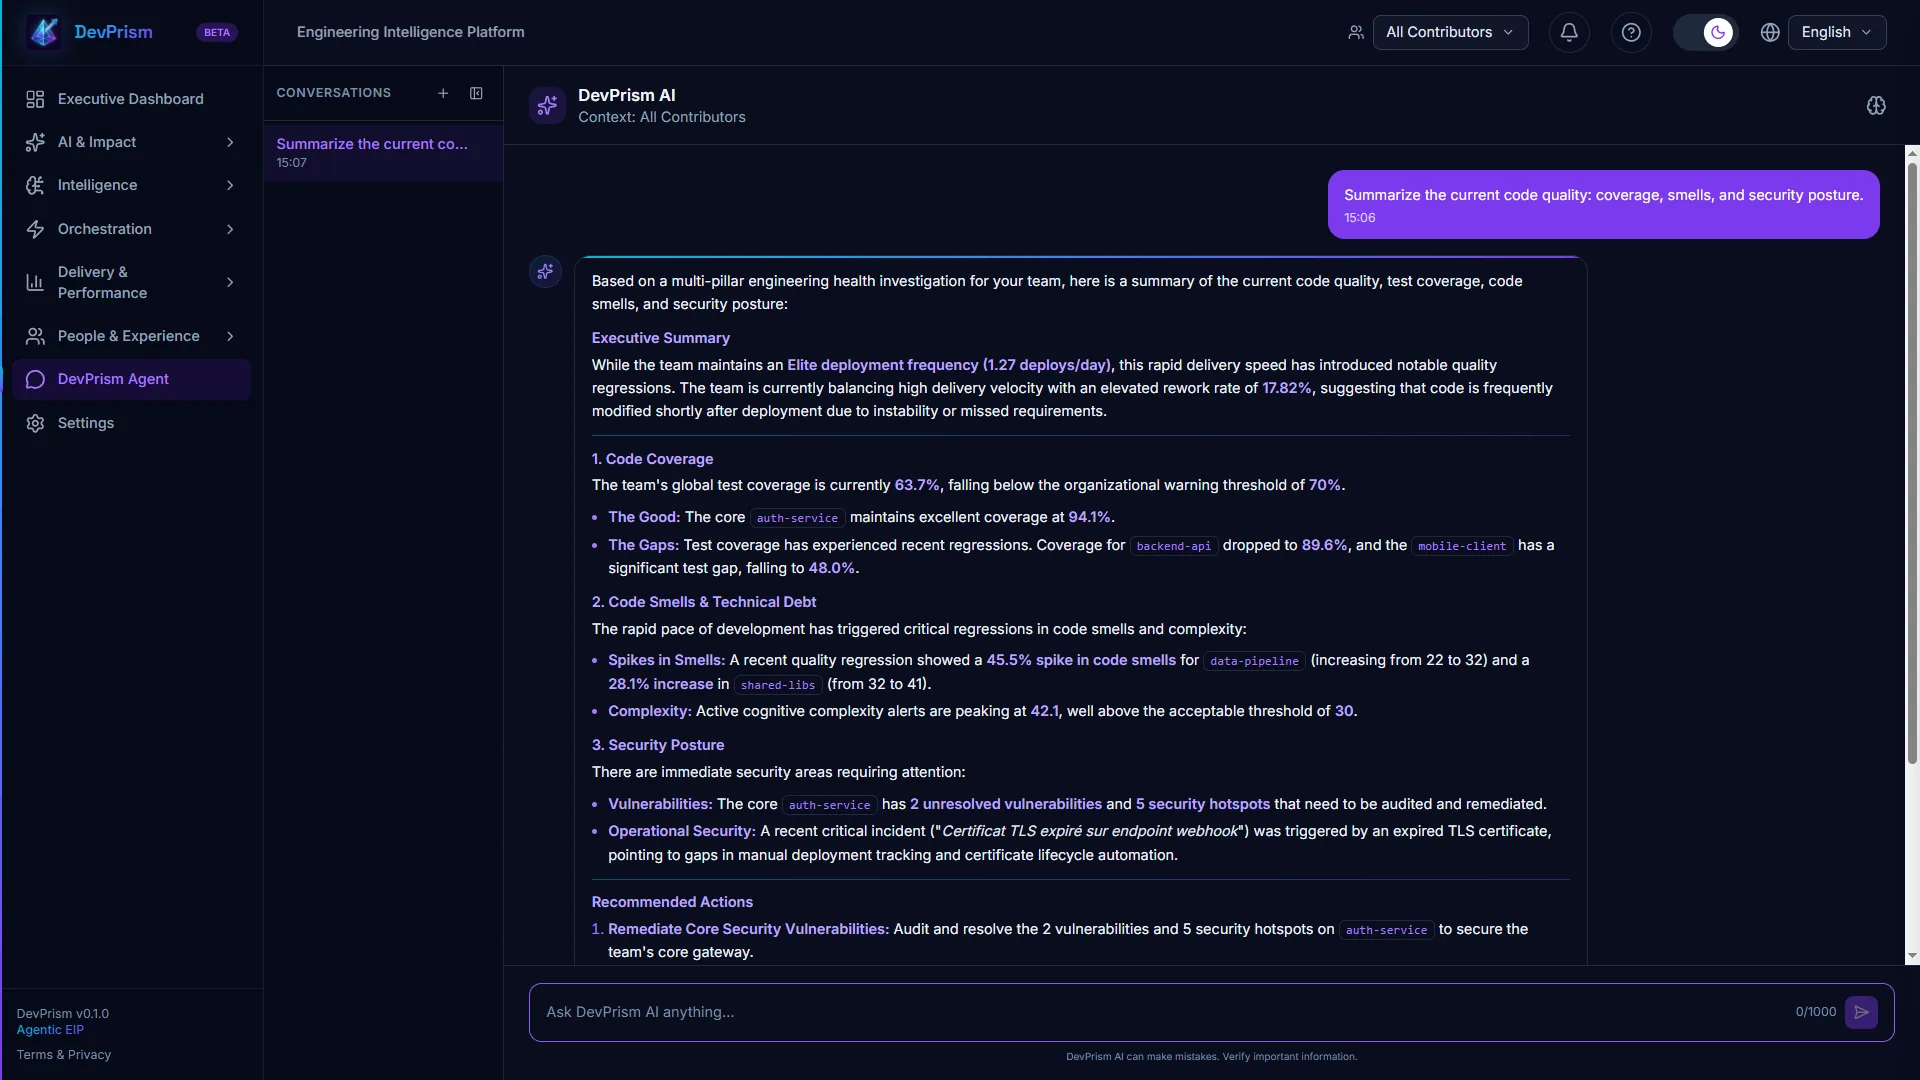This screenshot has height=1080, width=1920.
Task: Click the shared-libs code tag
Action: [777, 685]
